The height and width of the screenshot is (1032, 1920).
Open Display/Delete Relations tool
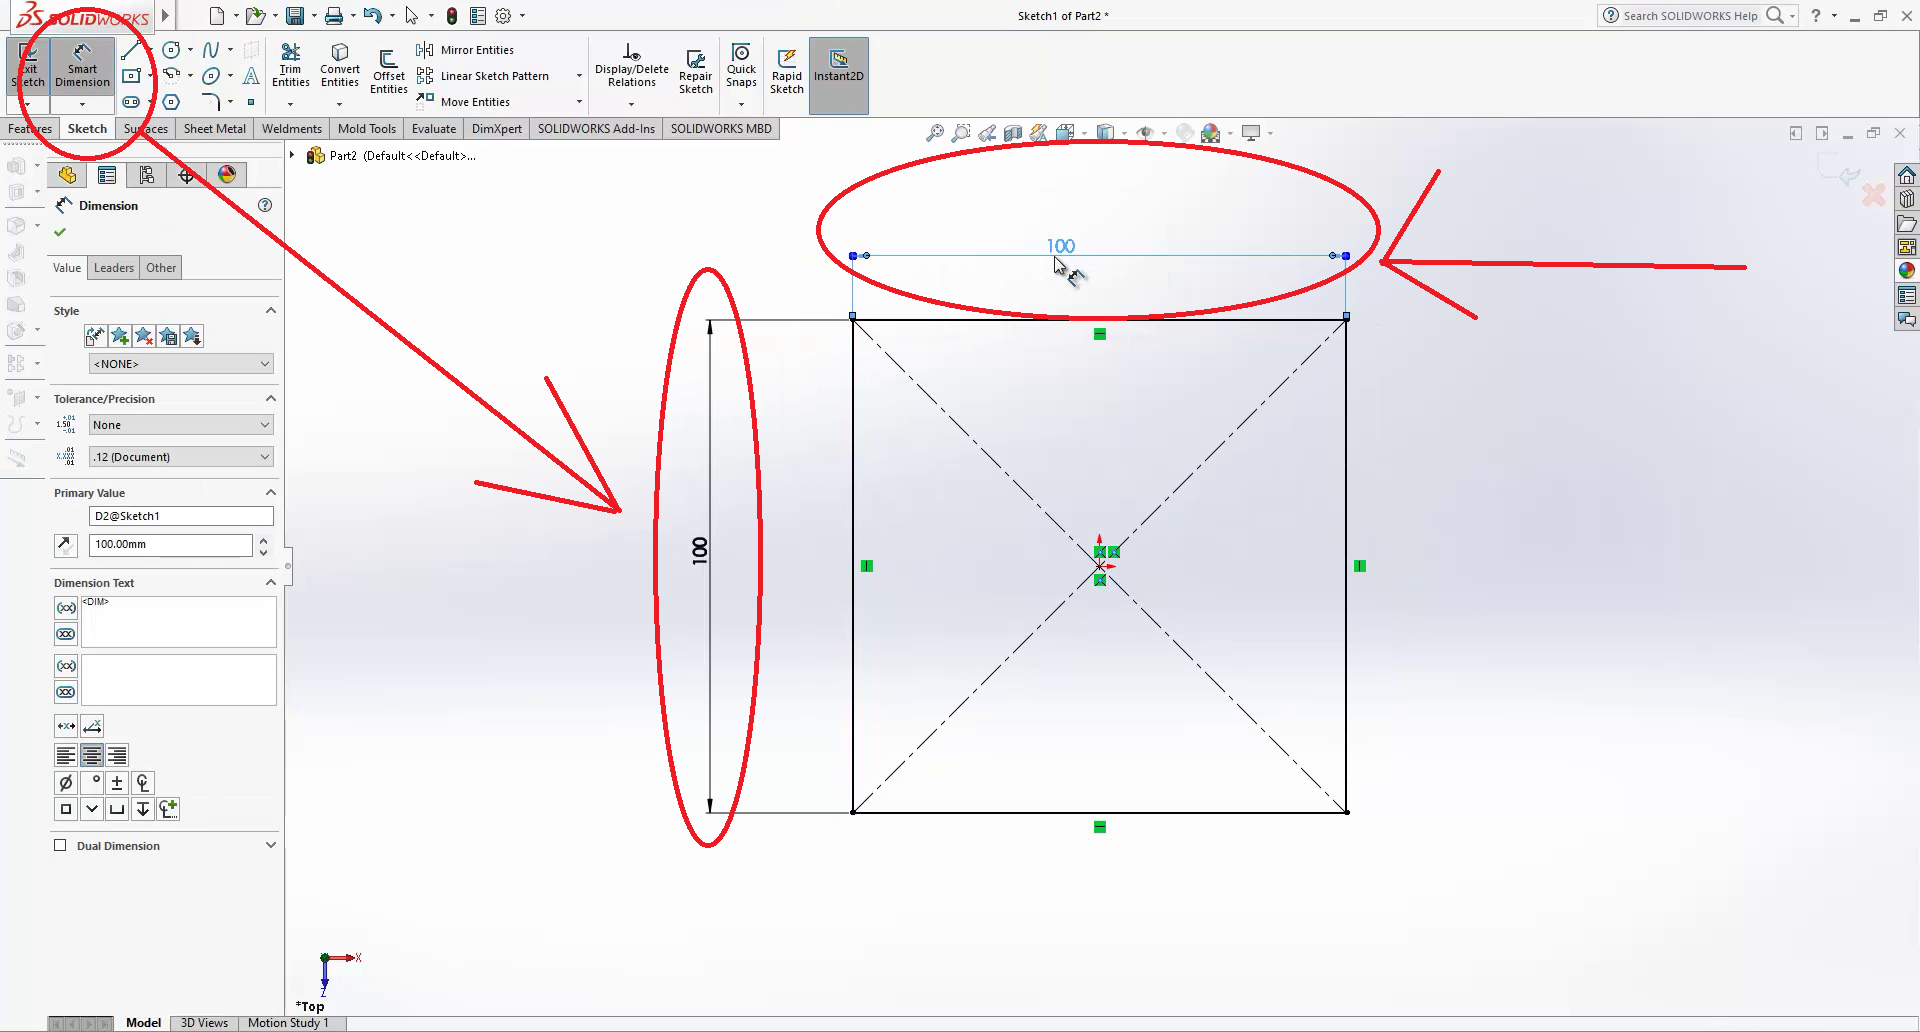click(x=631, y=65)
